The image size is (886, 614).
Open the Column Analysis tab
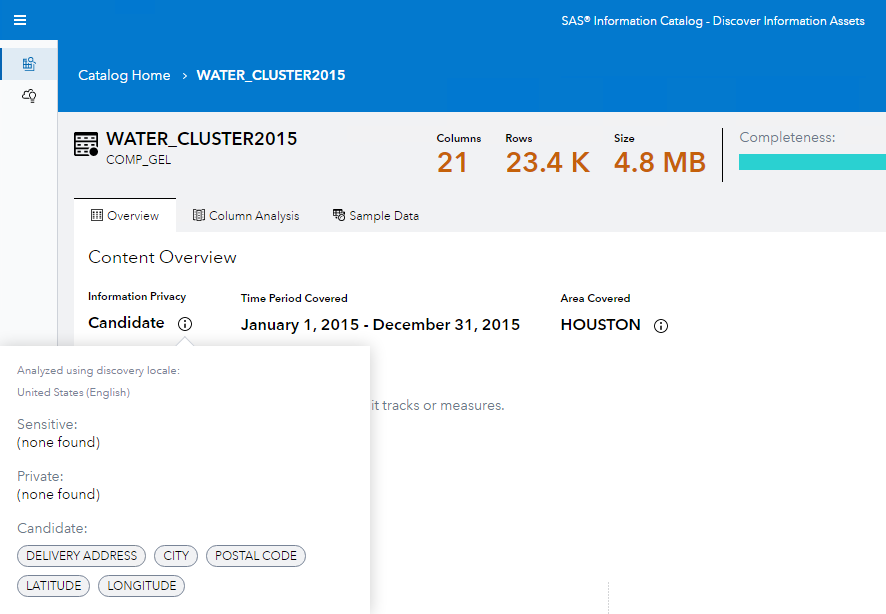pos(246,216)
